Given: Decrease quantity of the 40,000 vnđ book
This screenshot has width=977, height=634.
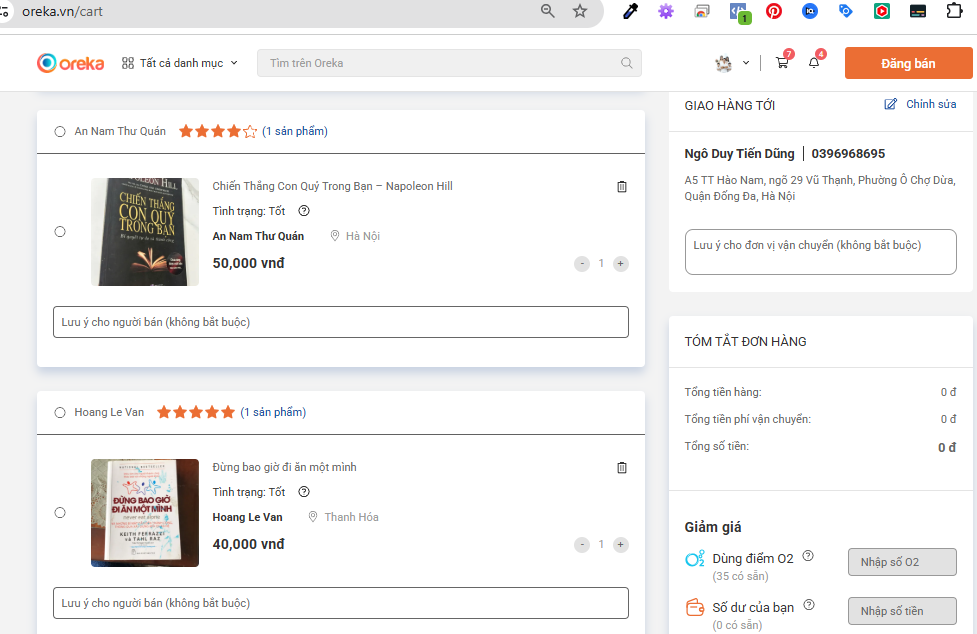Looking at the screenshot, I should [582, 545].
